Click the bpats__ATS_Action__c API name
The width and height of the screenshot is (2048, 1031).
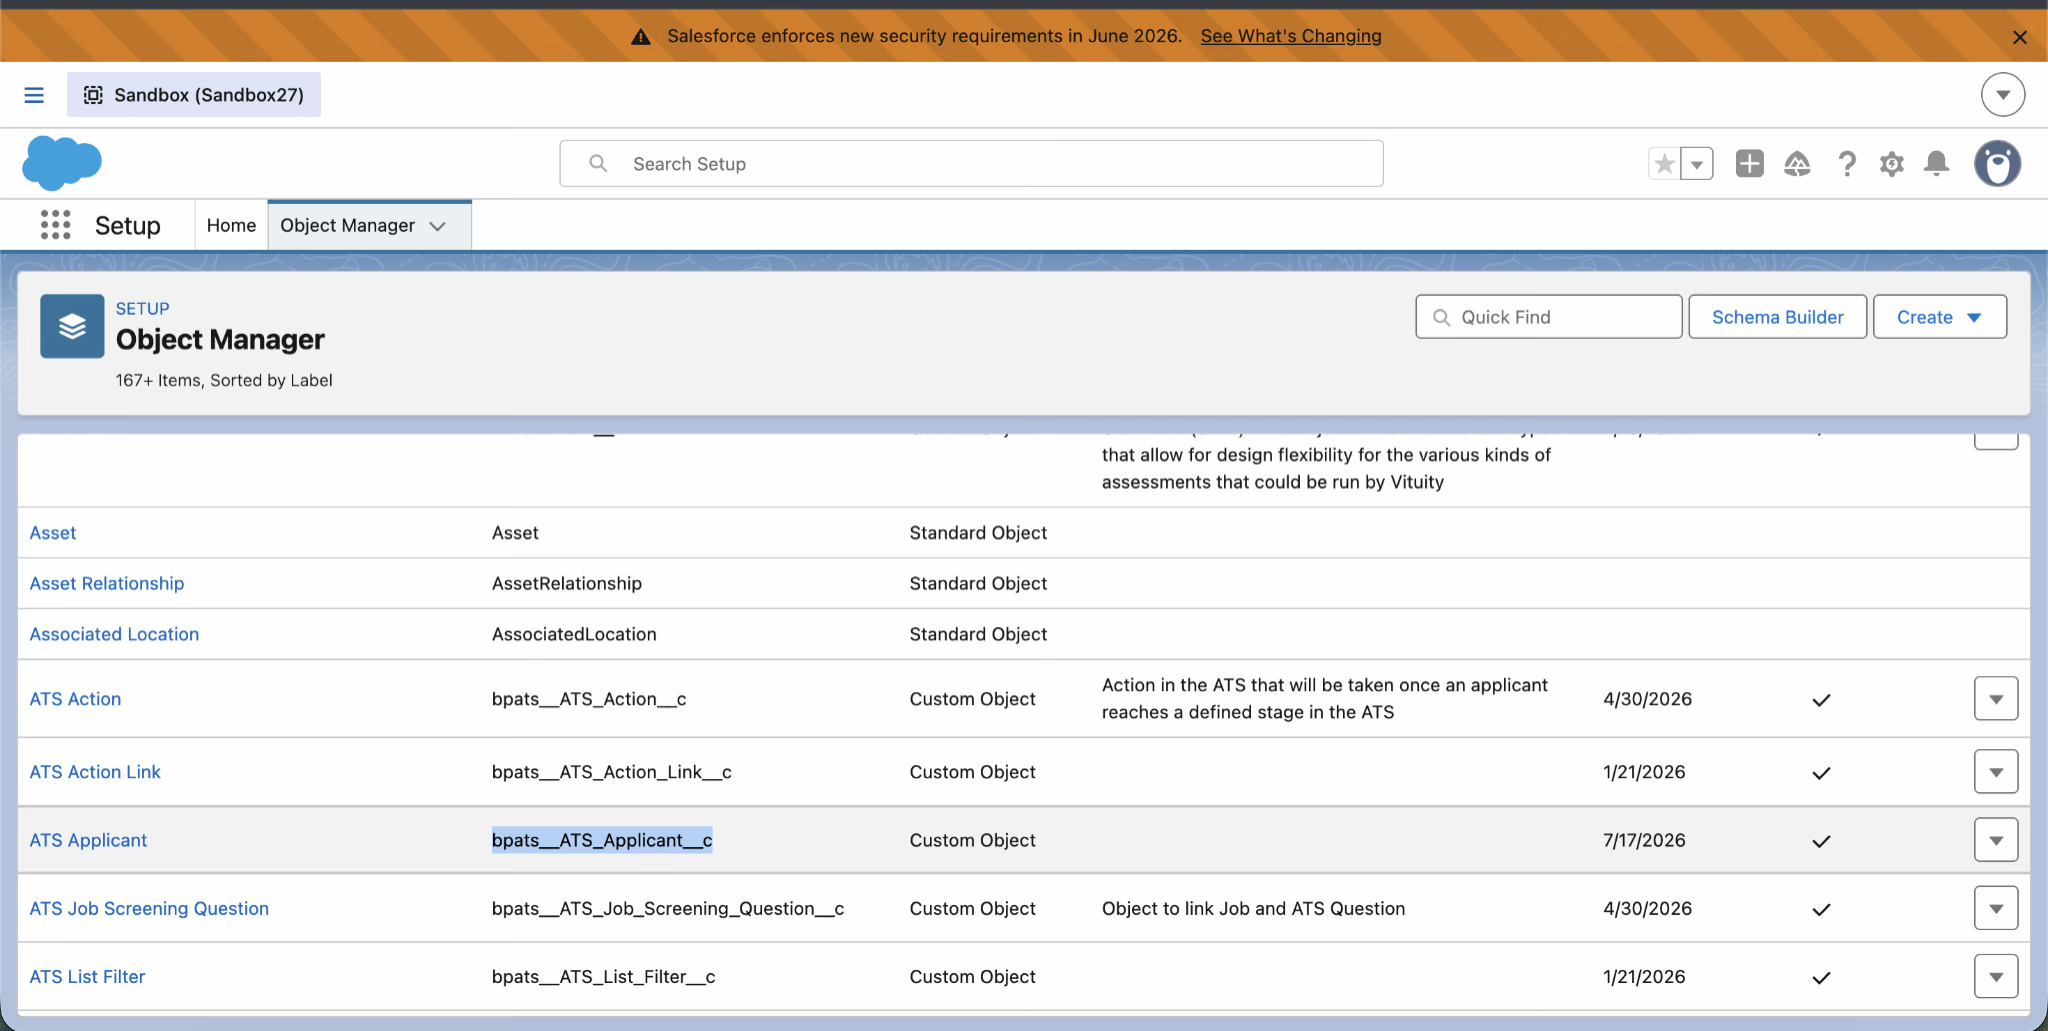coord(589,699)
